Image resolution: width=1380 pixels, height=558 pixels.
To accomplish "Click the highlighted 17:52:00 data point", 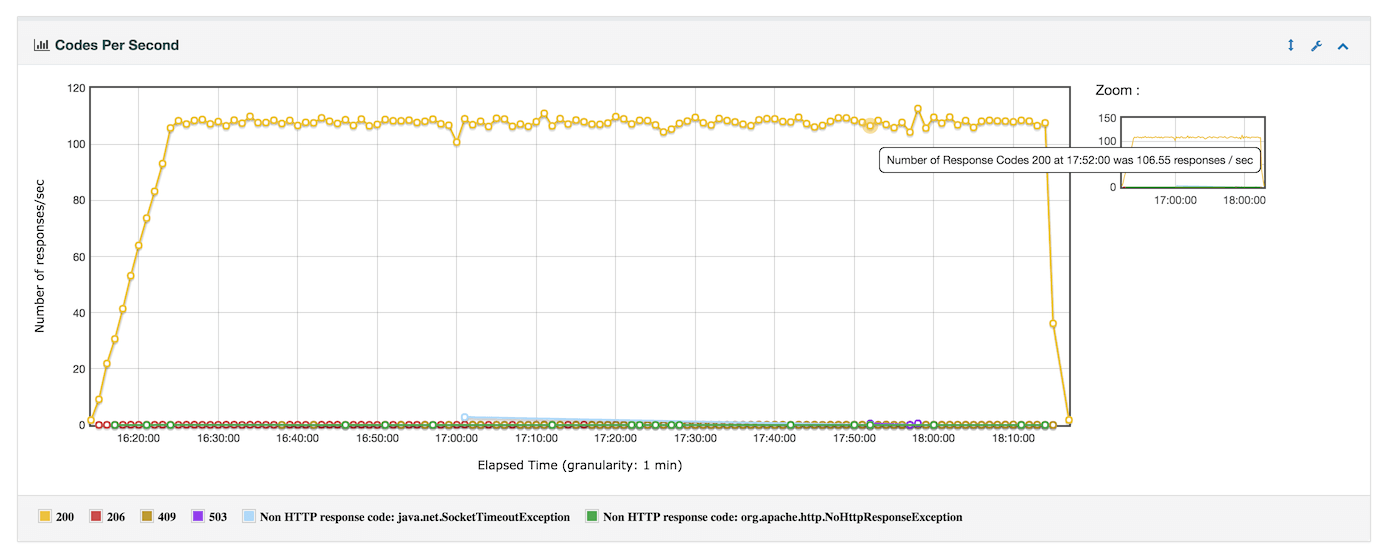I will (x=870, y=125).
